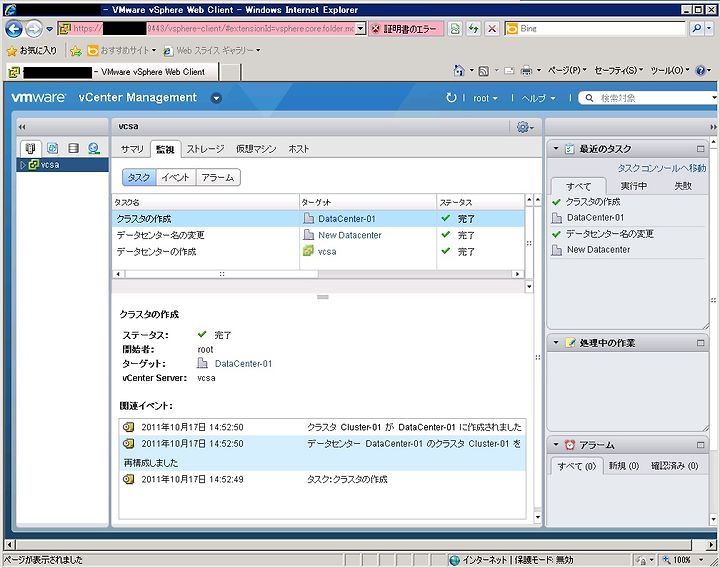Open the ヘルプ dropdown menu
The image size is (720, 568).
538,98
